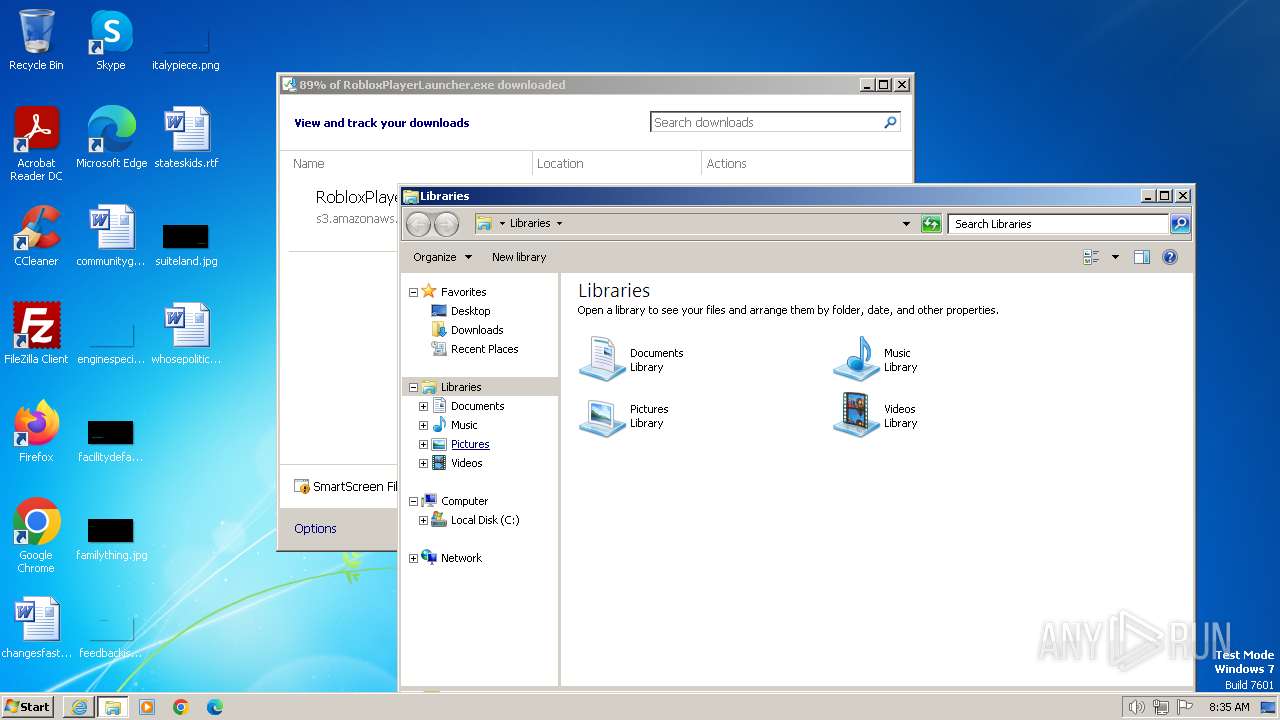The height and width of the screenshot is (720, 1280).
Task: Click the search magnifier in Libraries window
Action: (1180, 224)
